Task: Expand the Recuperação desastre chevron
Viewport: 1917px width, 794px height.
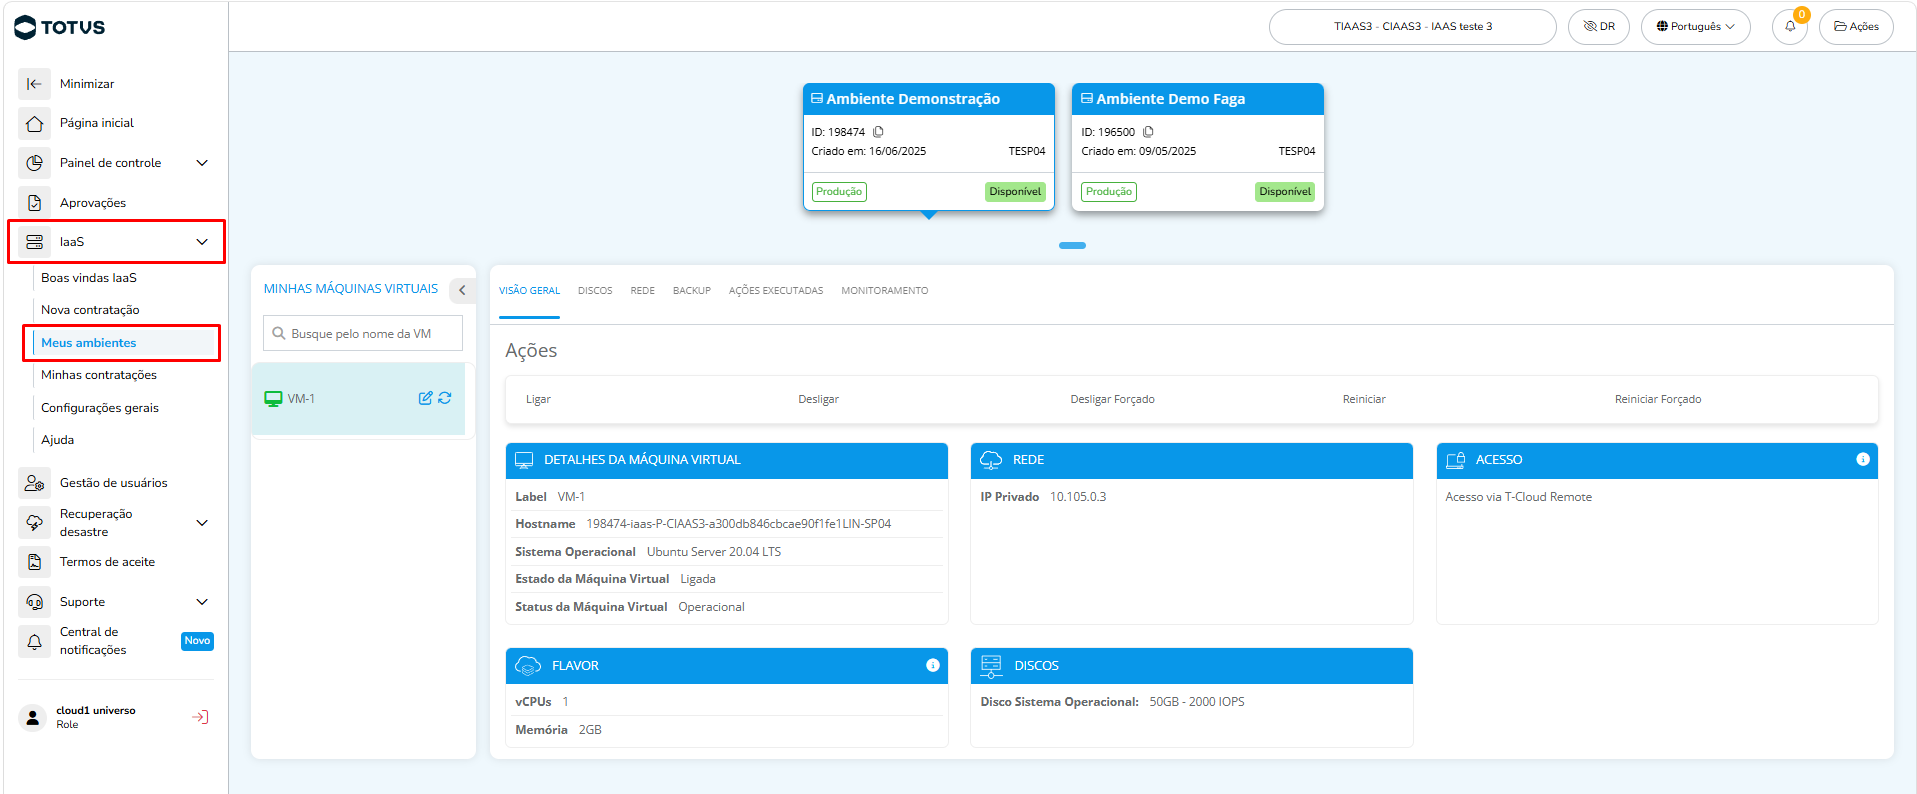Action: 202,523
